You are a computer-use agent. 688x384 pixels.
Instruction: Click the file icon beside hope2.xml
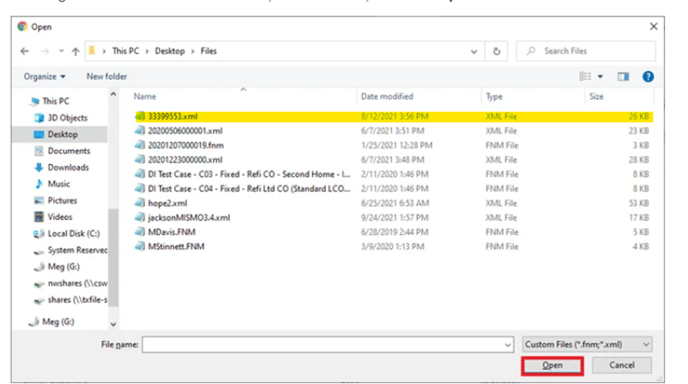(140, 203)
